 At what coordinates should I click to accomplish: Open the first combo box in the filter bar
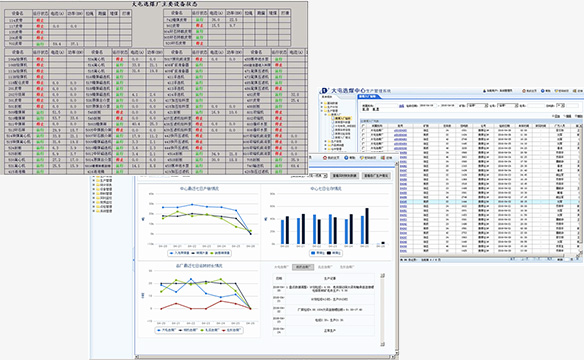click(x=478, y=106)
